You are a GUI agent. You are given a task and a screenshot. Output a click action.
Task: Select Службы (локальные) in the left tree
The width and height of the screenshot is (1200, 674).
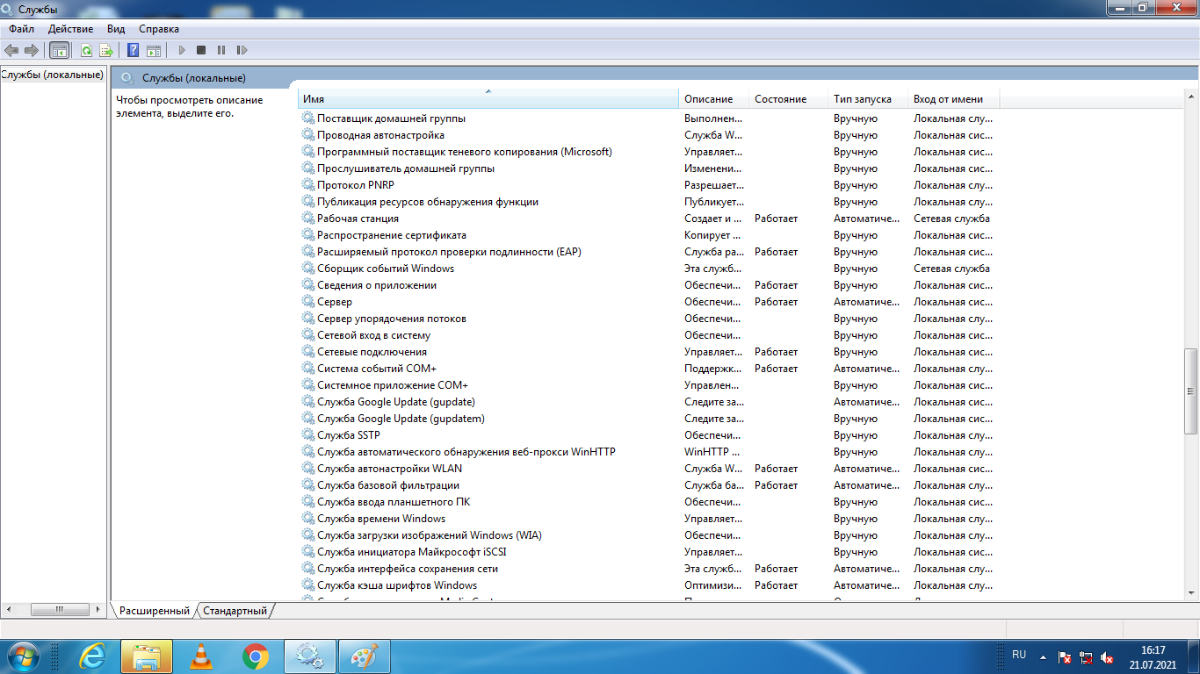coord(53,75)
